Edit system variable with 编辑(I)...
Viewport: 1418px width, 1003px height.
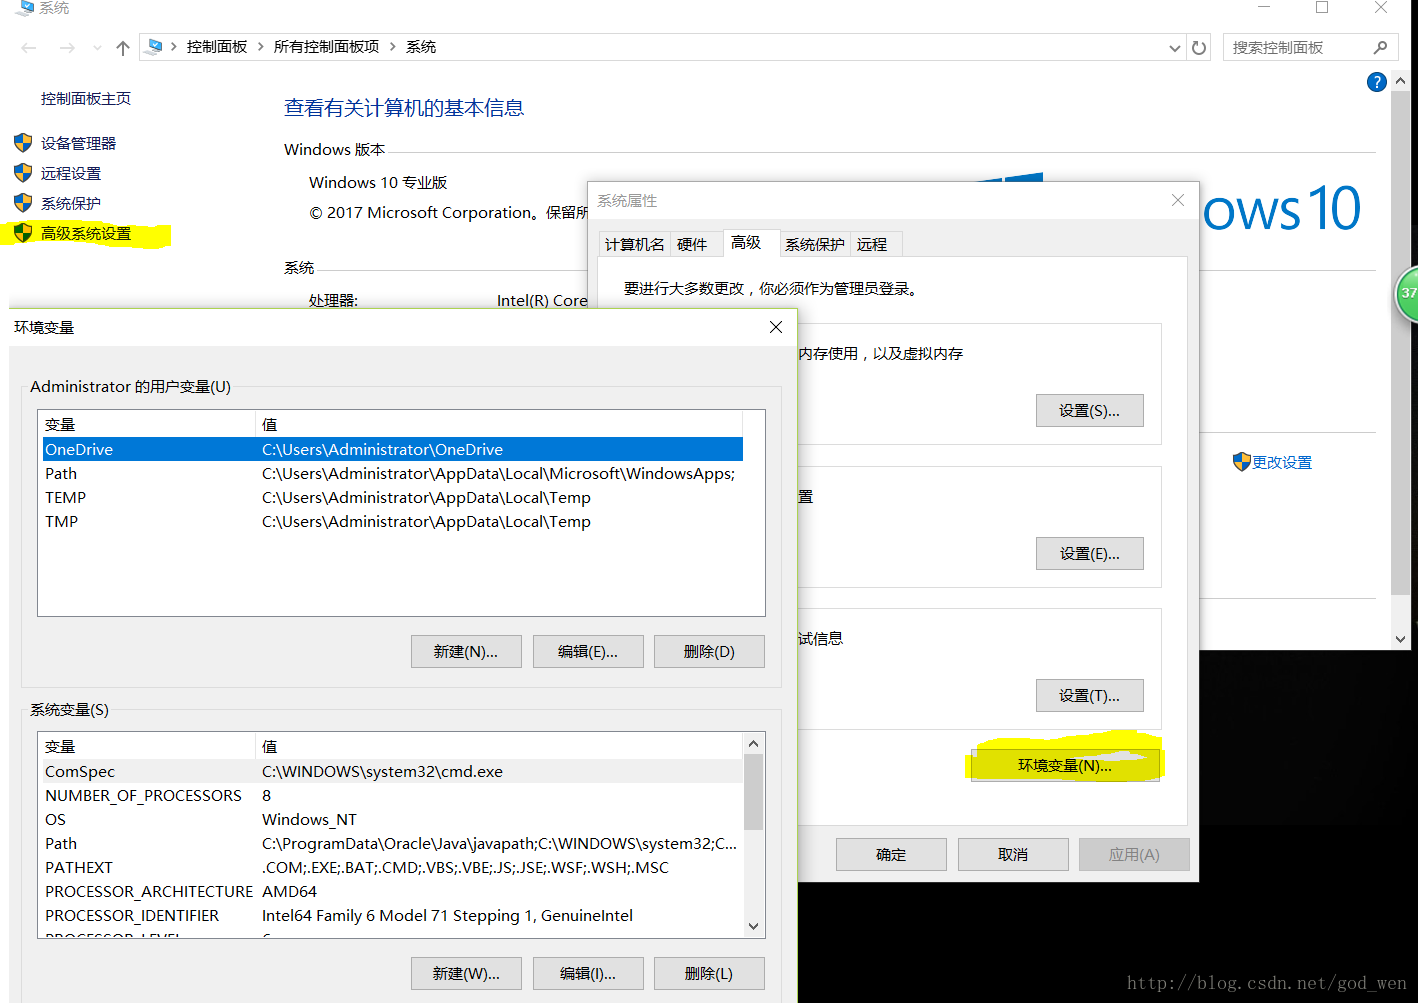[588, 973]
